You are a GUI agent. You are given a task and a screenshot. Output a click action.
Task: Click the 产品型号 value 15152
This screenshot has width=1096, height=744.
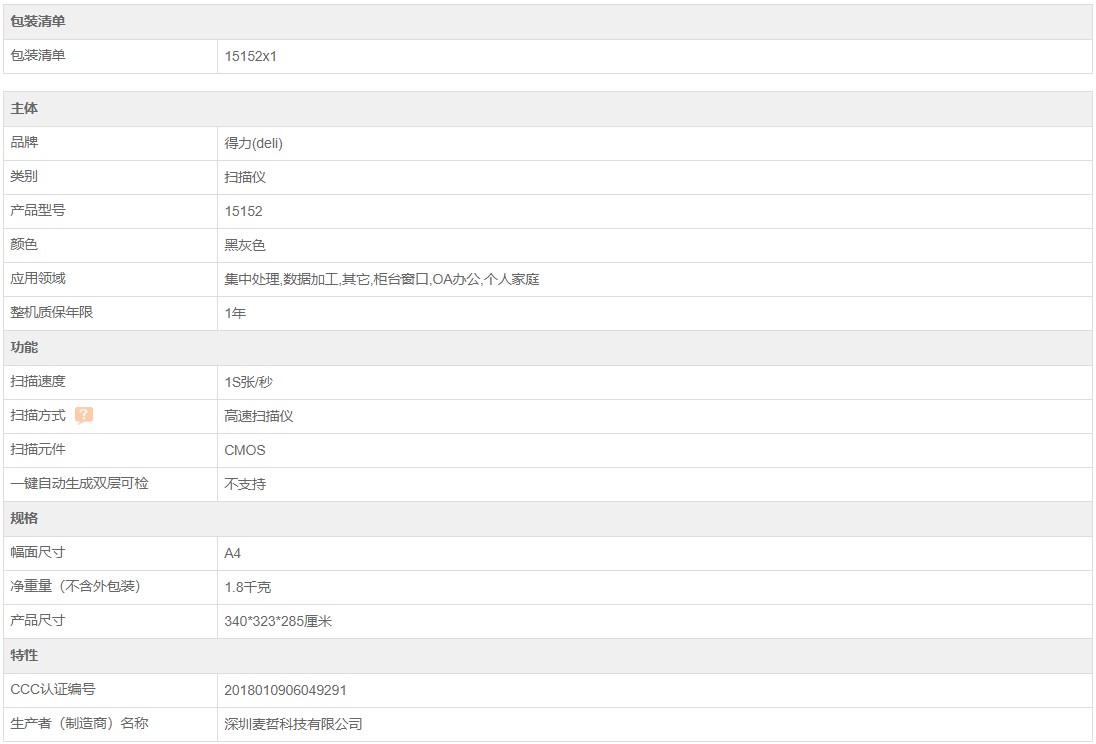click(244, 211)
